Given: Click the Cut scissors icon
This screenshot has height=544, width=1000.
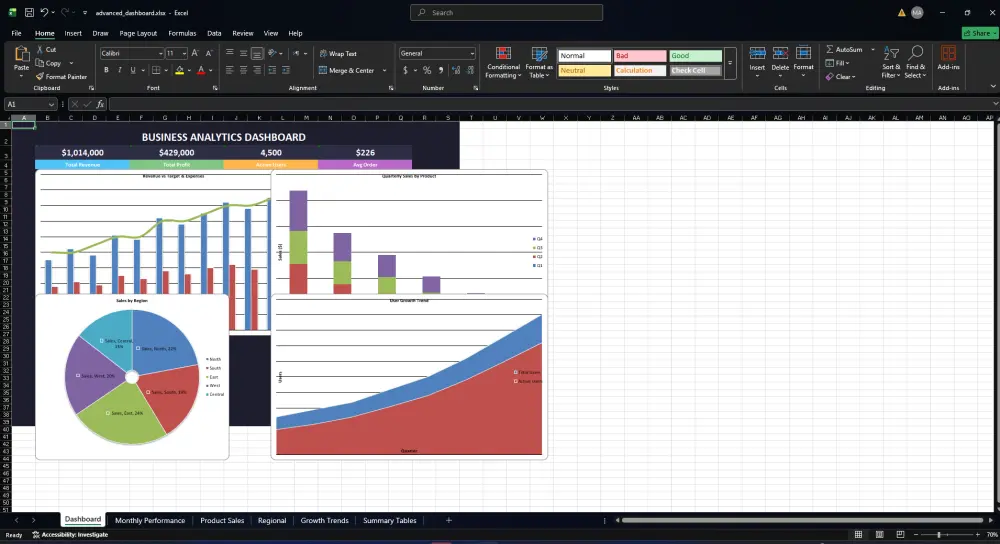Looking at the screenshot, I should [x=40, y=49].
